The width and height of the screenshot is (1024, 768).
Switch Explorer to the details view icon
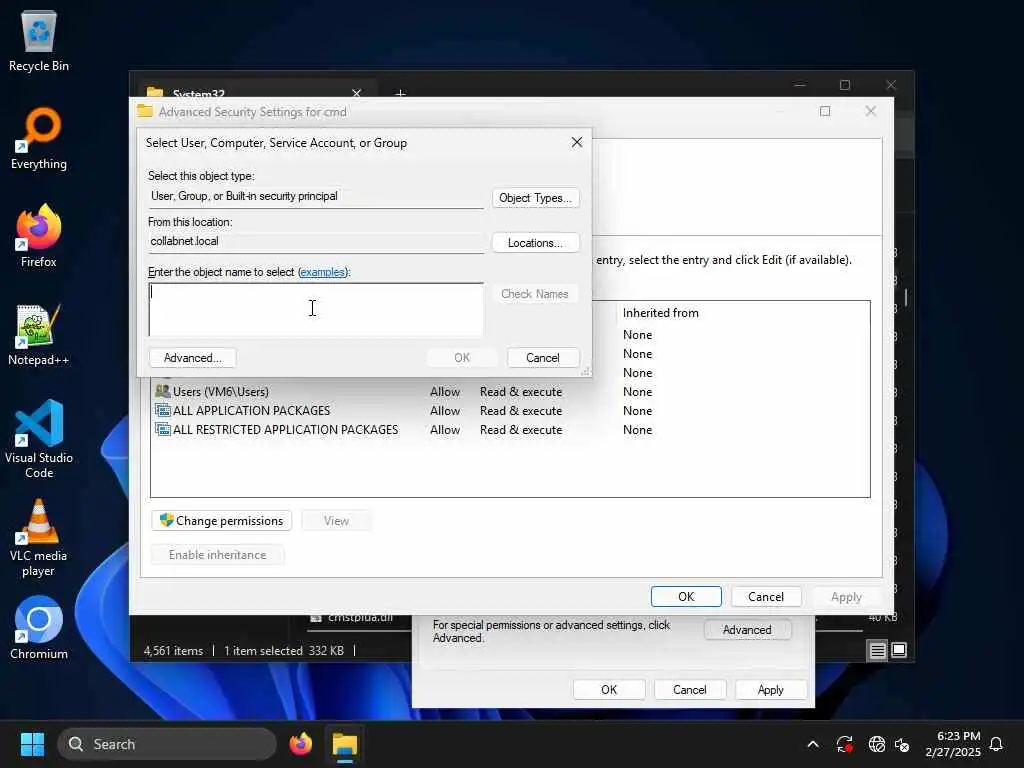click(877, 650)
